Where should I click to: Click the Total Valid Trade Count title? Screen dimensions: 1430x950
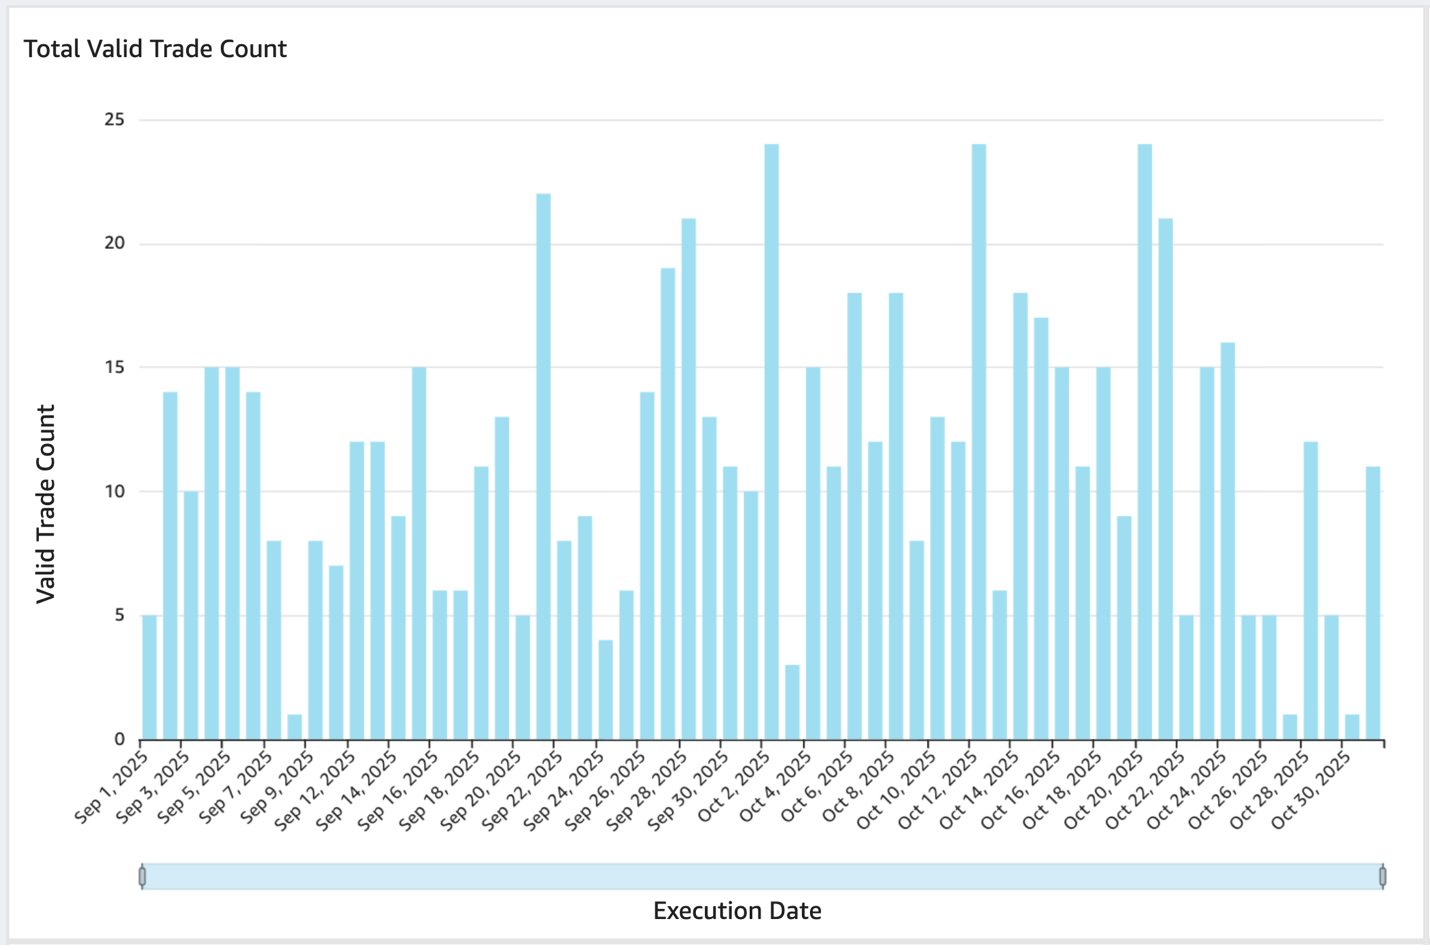pyautogui.click(x=155, y=49)
